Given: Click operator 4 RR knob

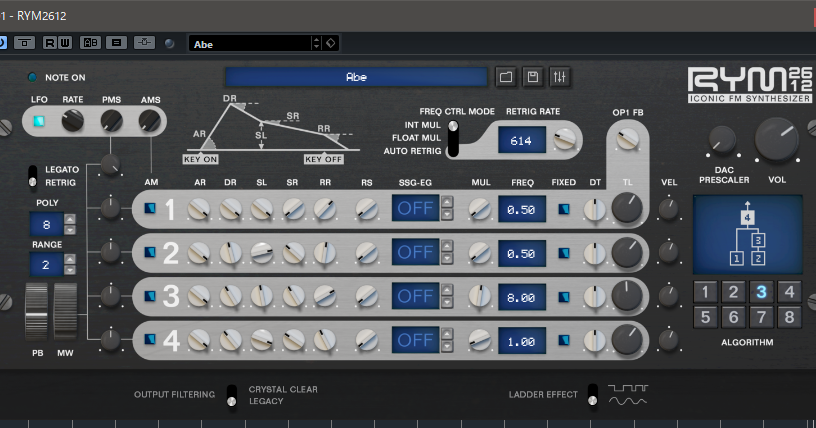Looking at the screenshot, I should (x=325, y=340).
